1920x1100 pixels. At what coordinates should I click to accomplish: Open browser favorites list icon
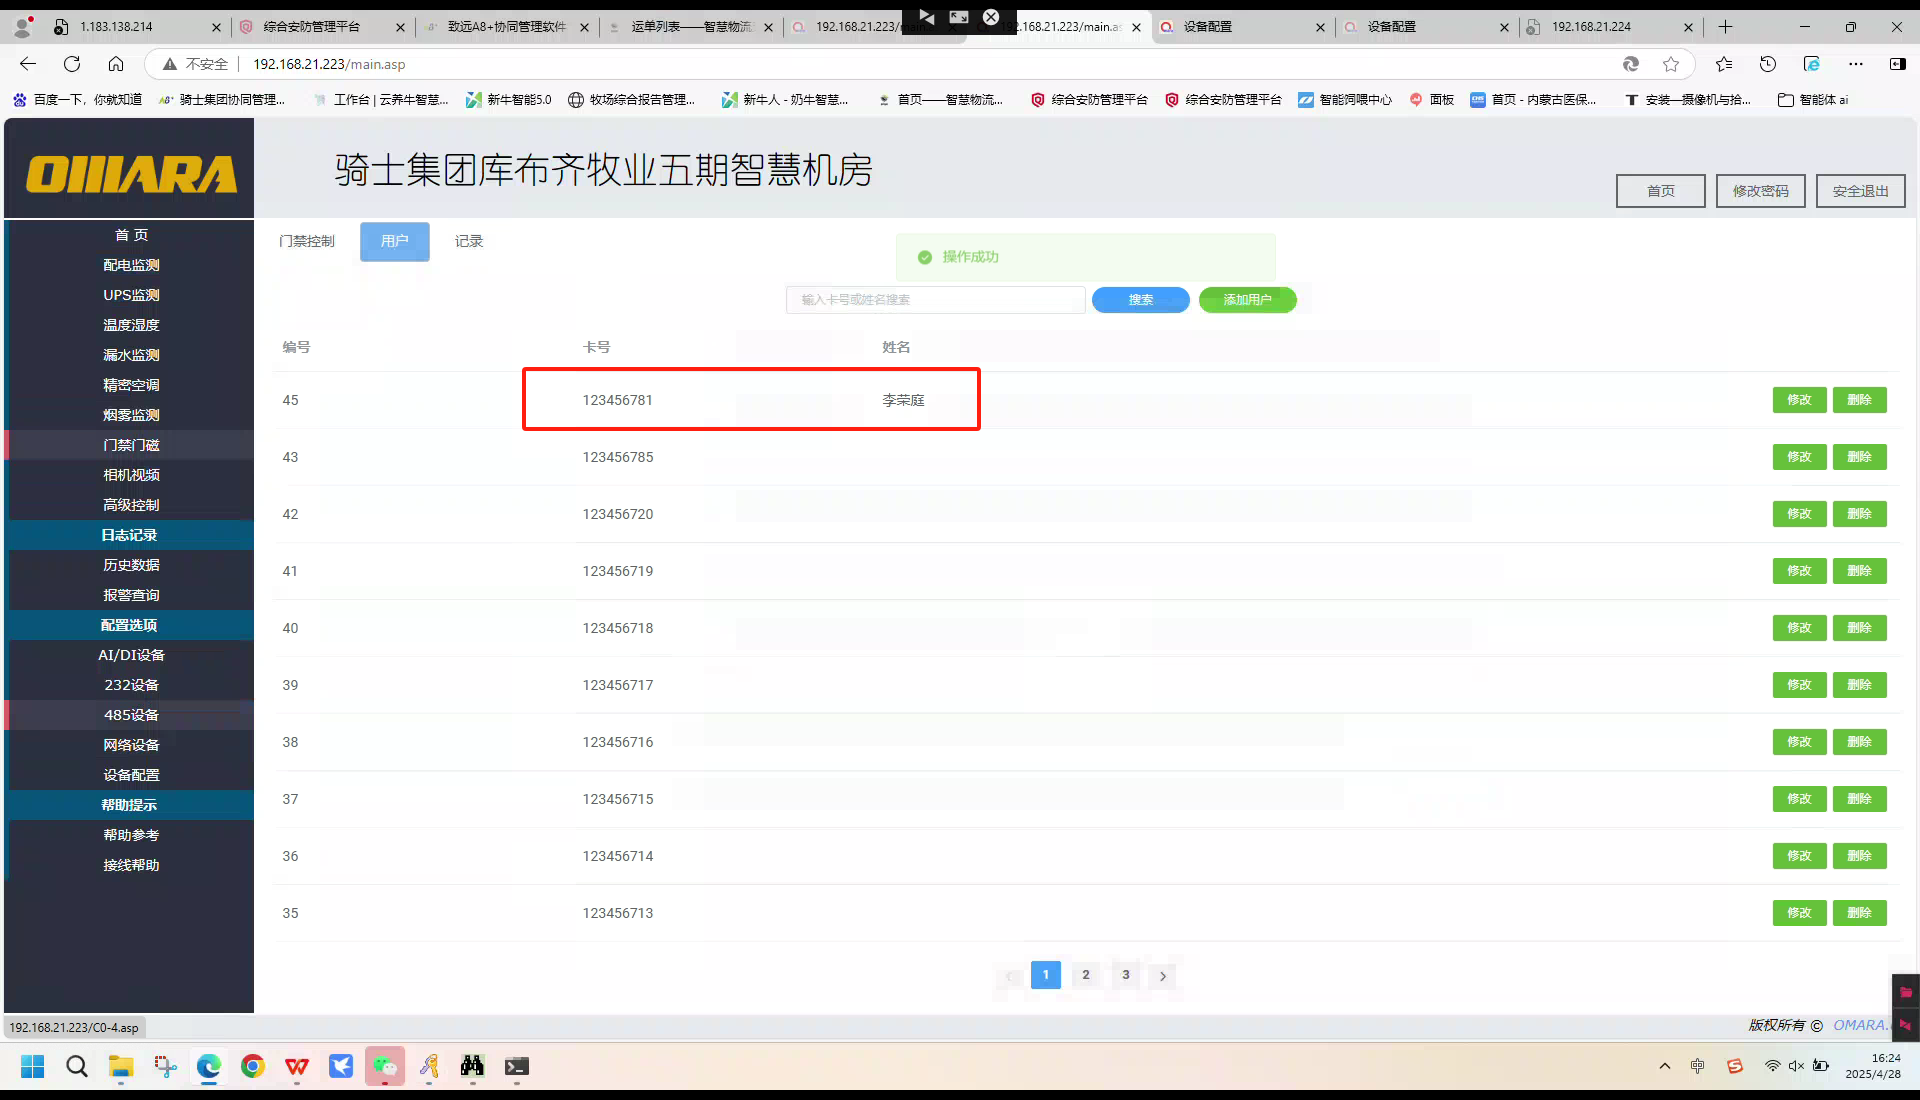(1724, 64)
